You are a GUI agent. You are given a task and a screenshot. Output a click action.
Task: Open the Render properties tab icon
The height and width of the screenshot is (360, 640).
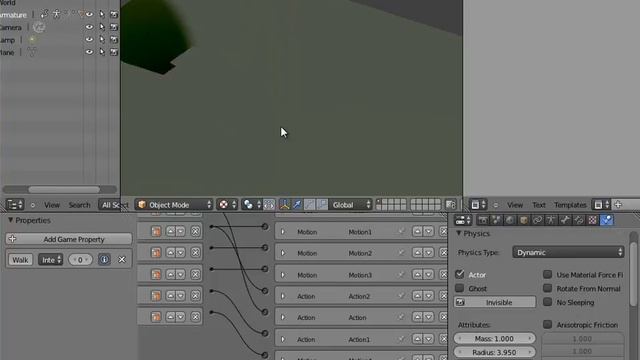click(x=482, y=220)
